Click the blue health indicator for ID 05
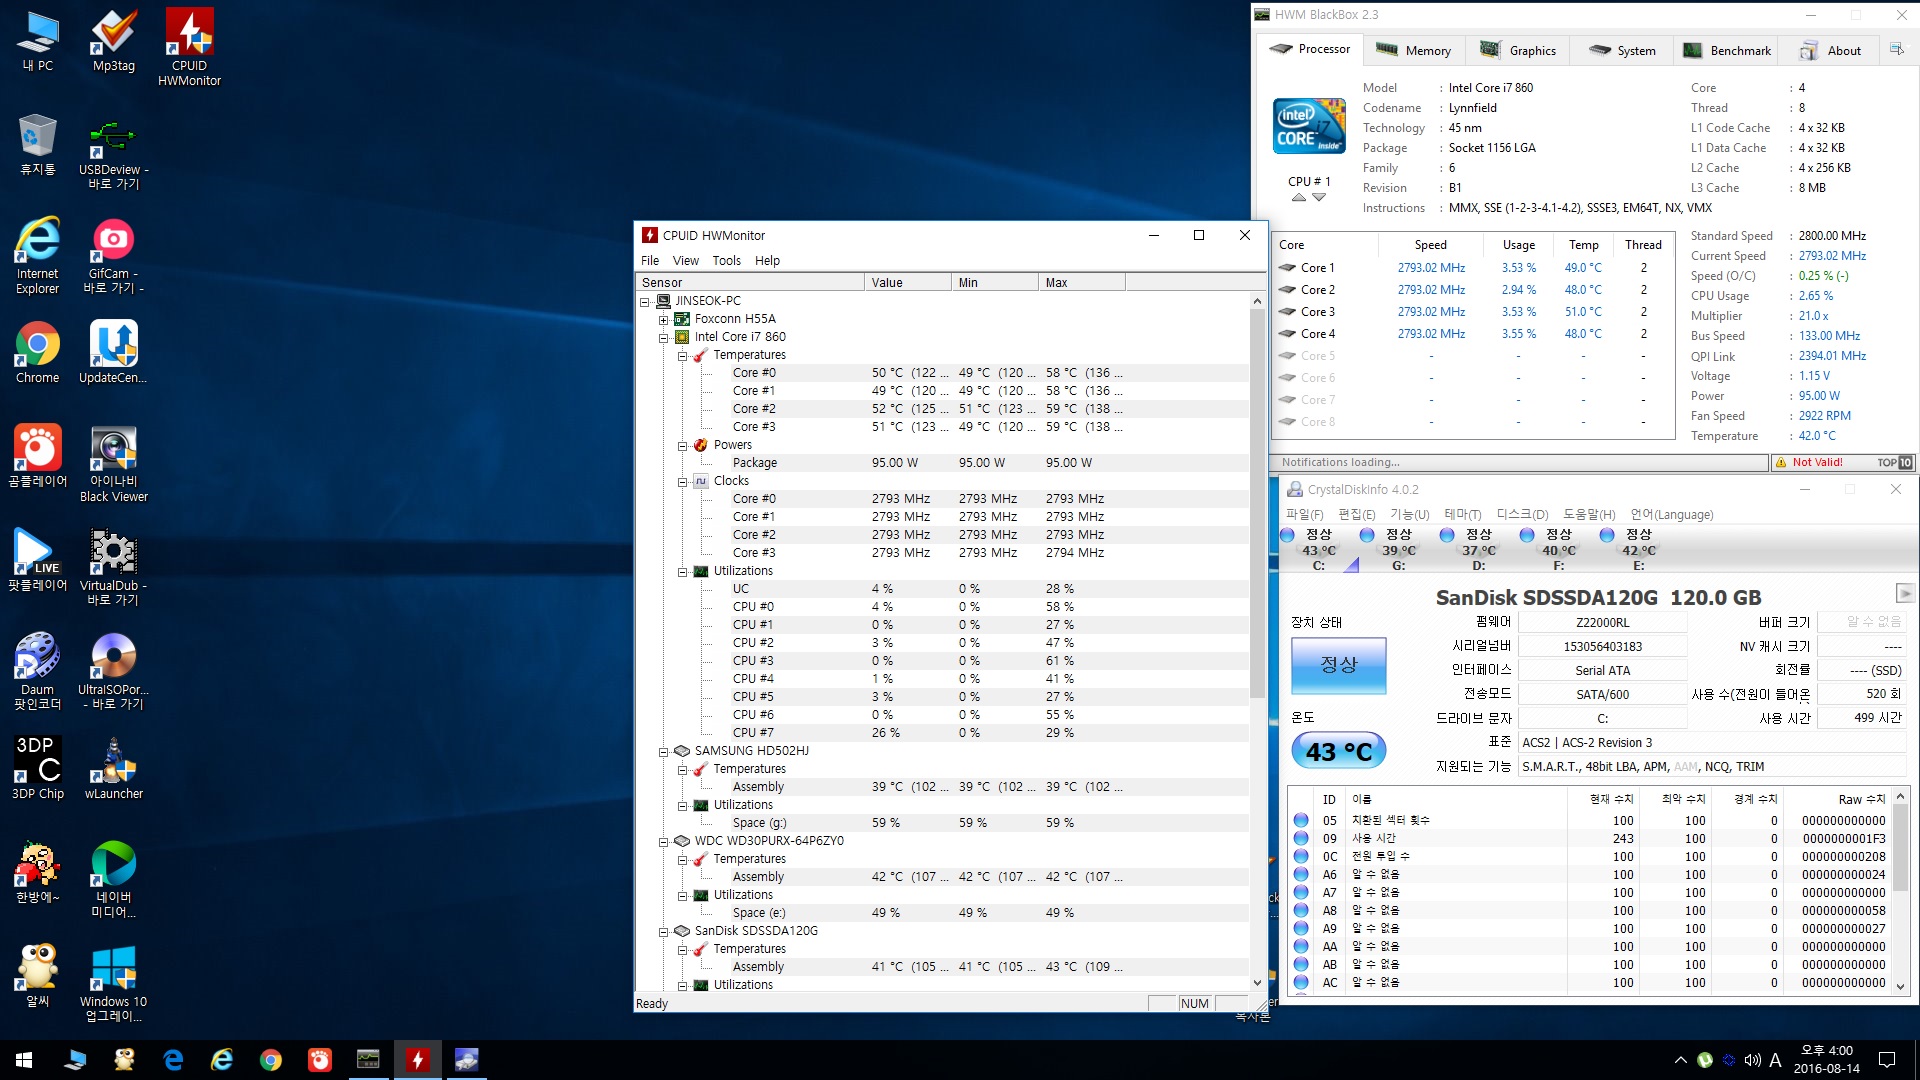Screen dimensions: 1920x1080 [x=1301, y=820]
